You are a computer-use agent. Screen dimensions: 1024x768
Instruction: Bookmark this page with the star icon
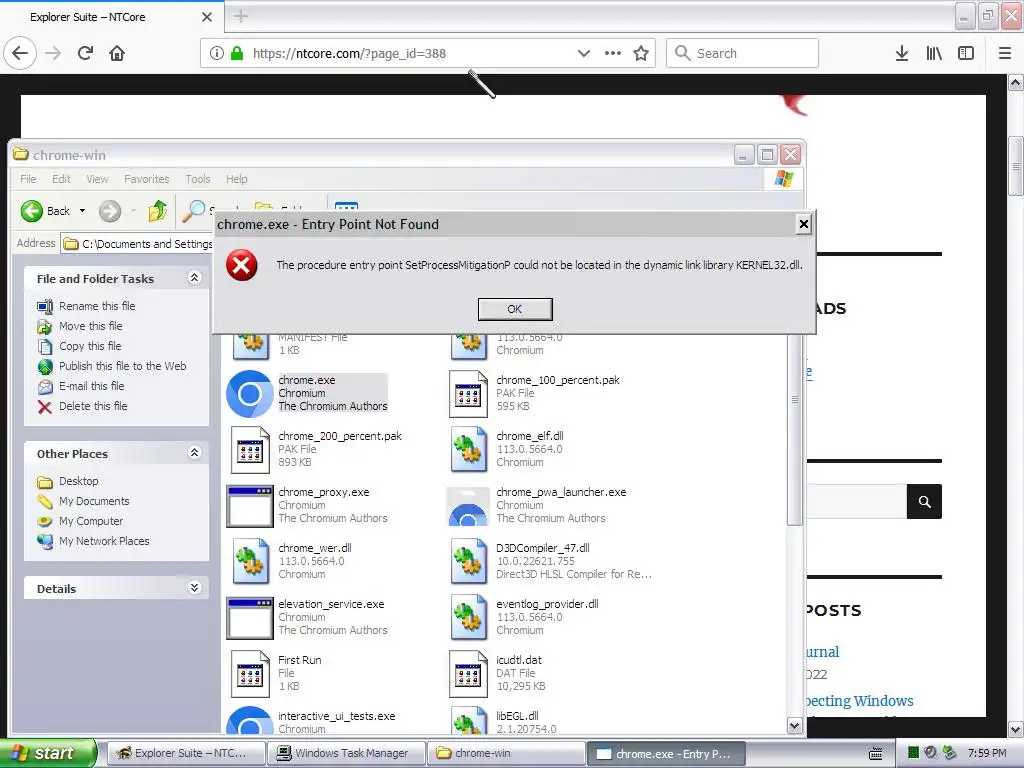[641, 53]
